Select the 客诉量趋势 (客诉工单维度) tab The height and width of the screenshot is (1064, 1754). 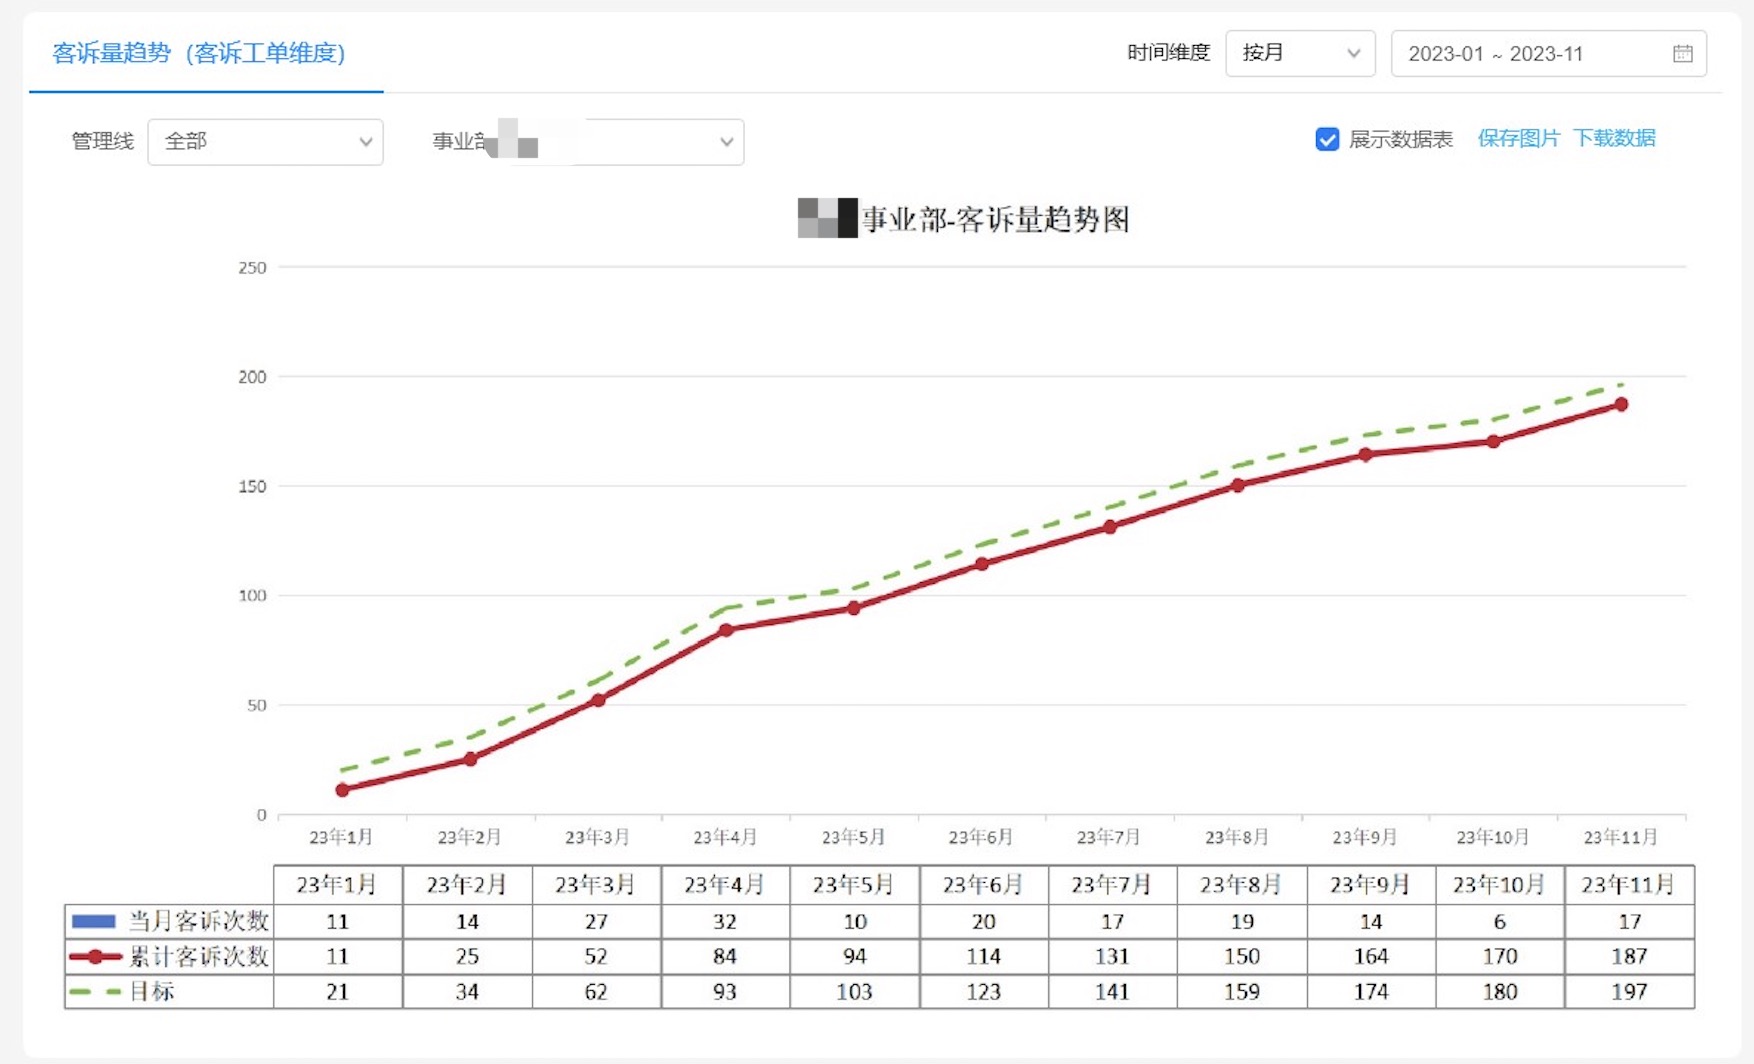198,53
